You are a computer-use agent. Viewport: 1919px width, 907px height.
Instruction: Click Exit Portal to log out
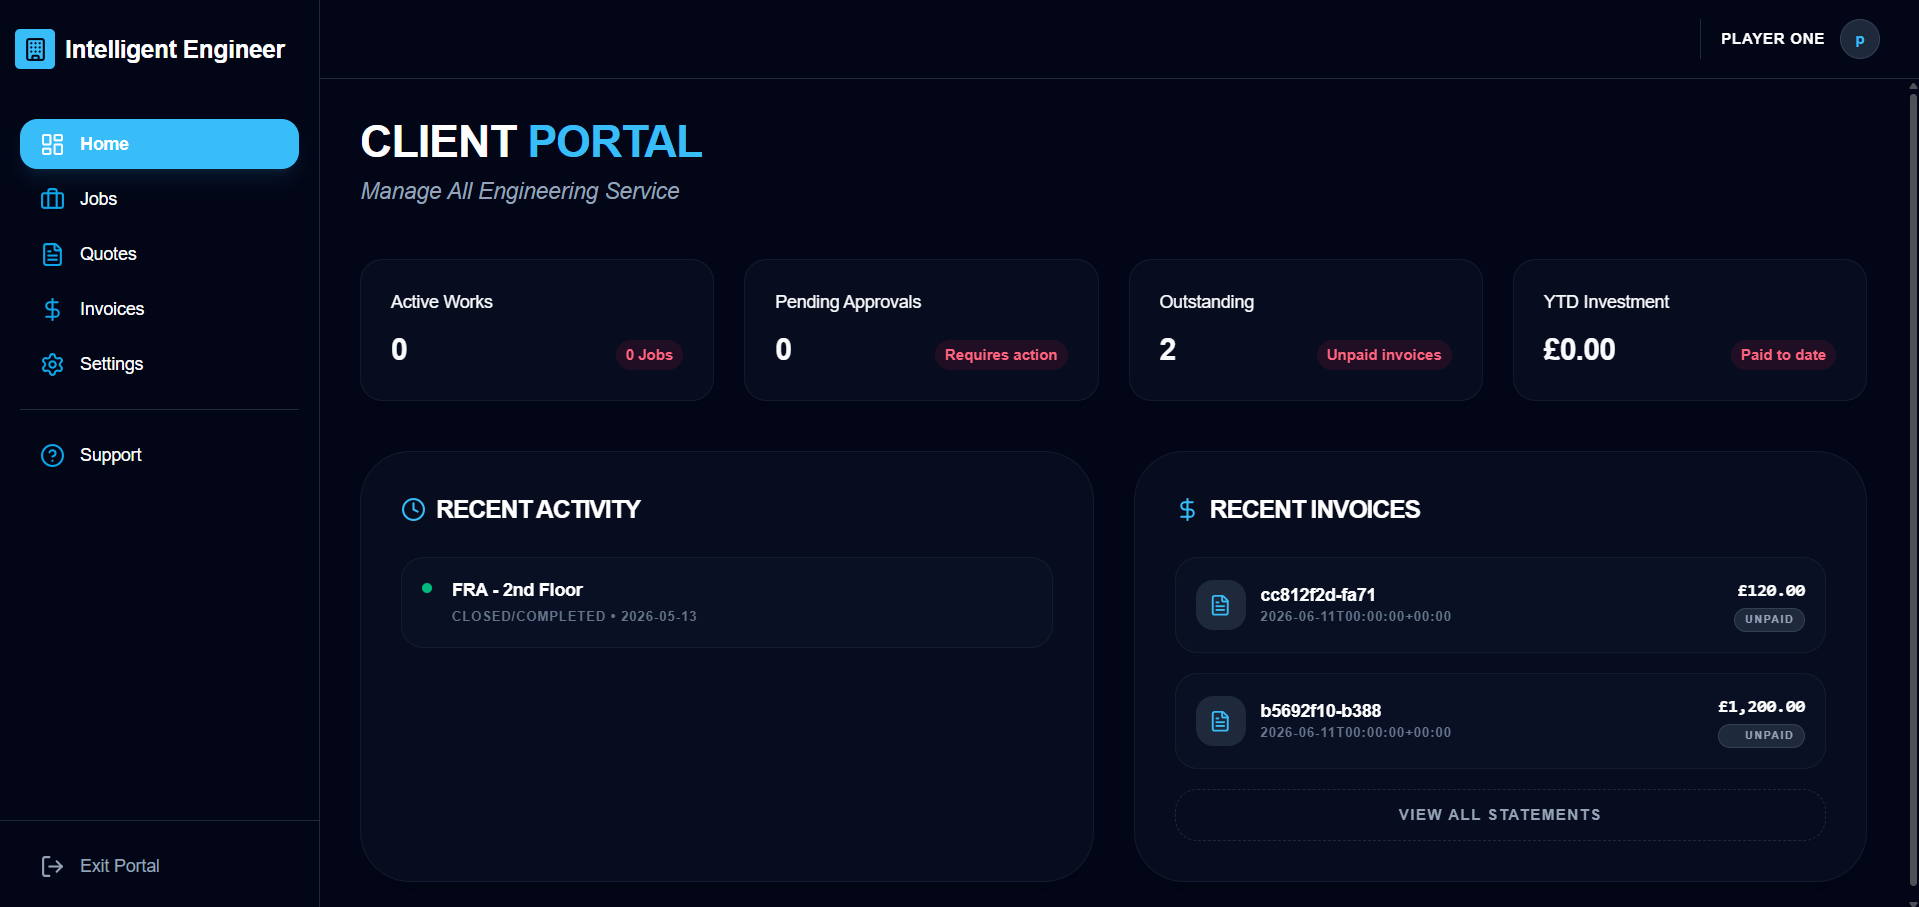click(159, 866)
